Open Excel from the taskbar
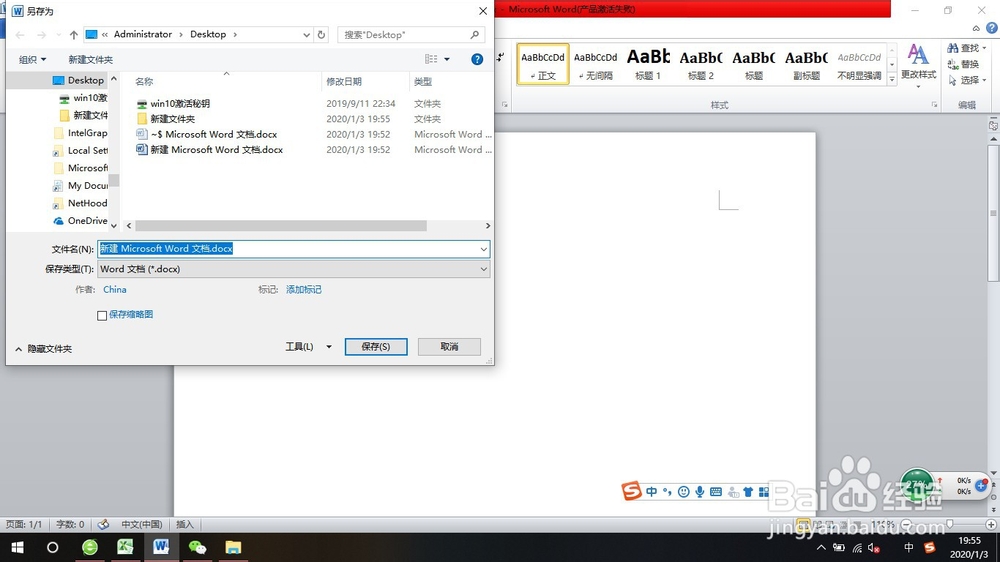The height and width of the screenshot is (562, 1000). (x=125, y=547)
